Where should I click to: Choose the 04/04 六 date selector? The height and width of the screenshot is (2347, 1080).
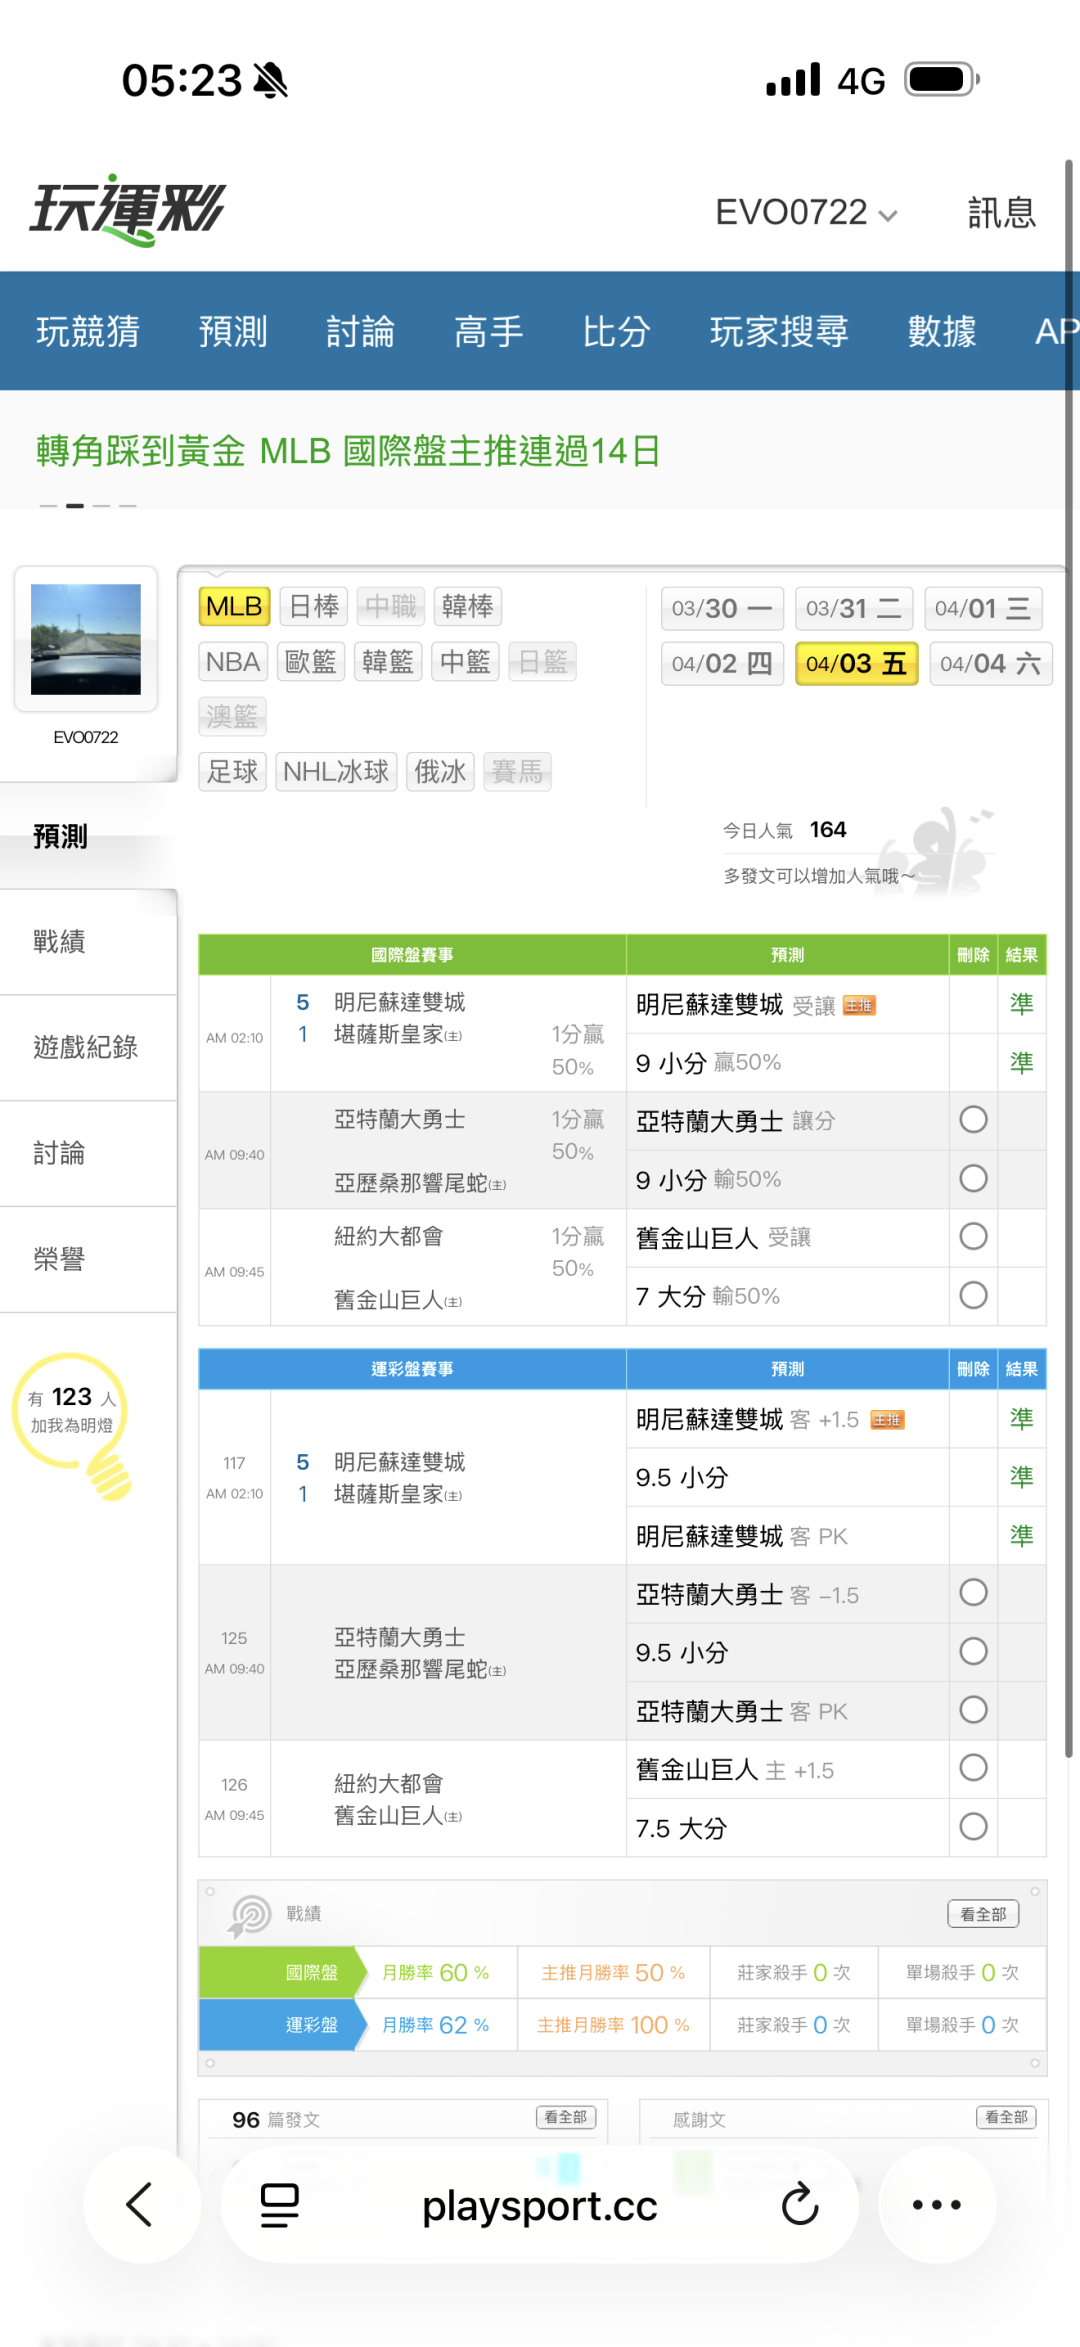click(x=990, y=664)
